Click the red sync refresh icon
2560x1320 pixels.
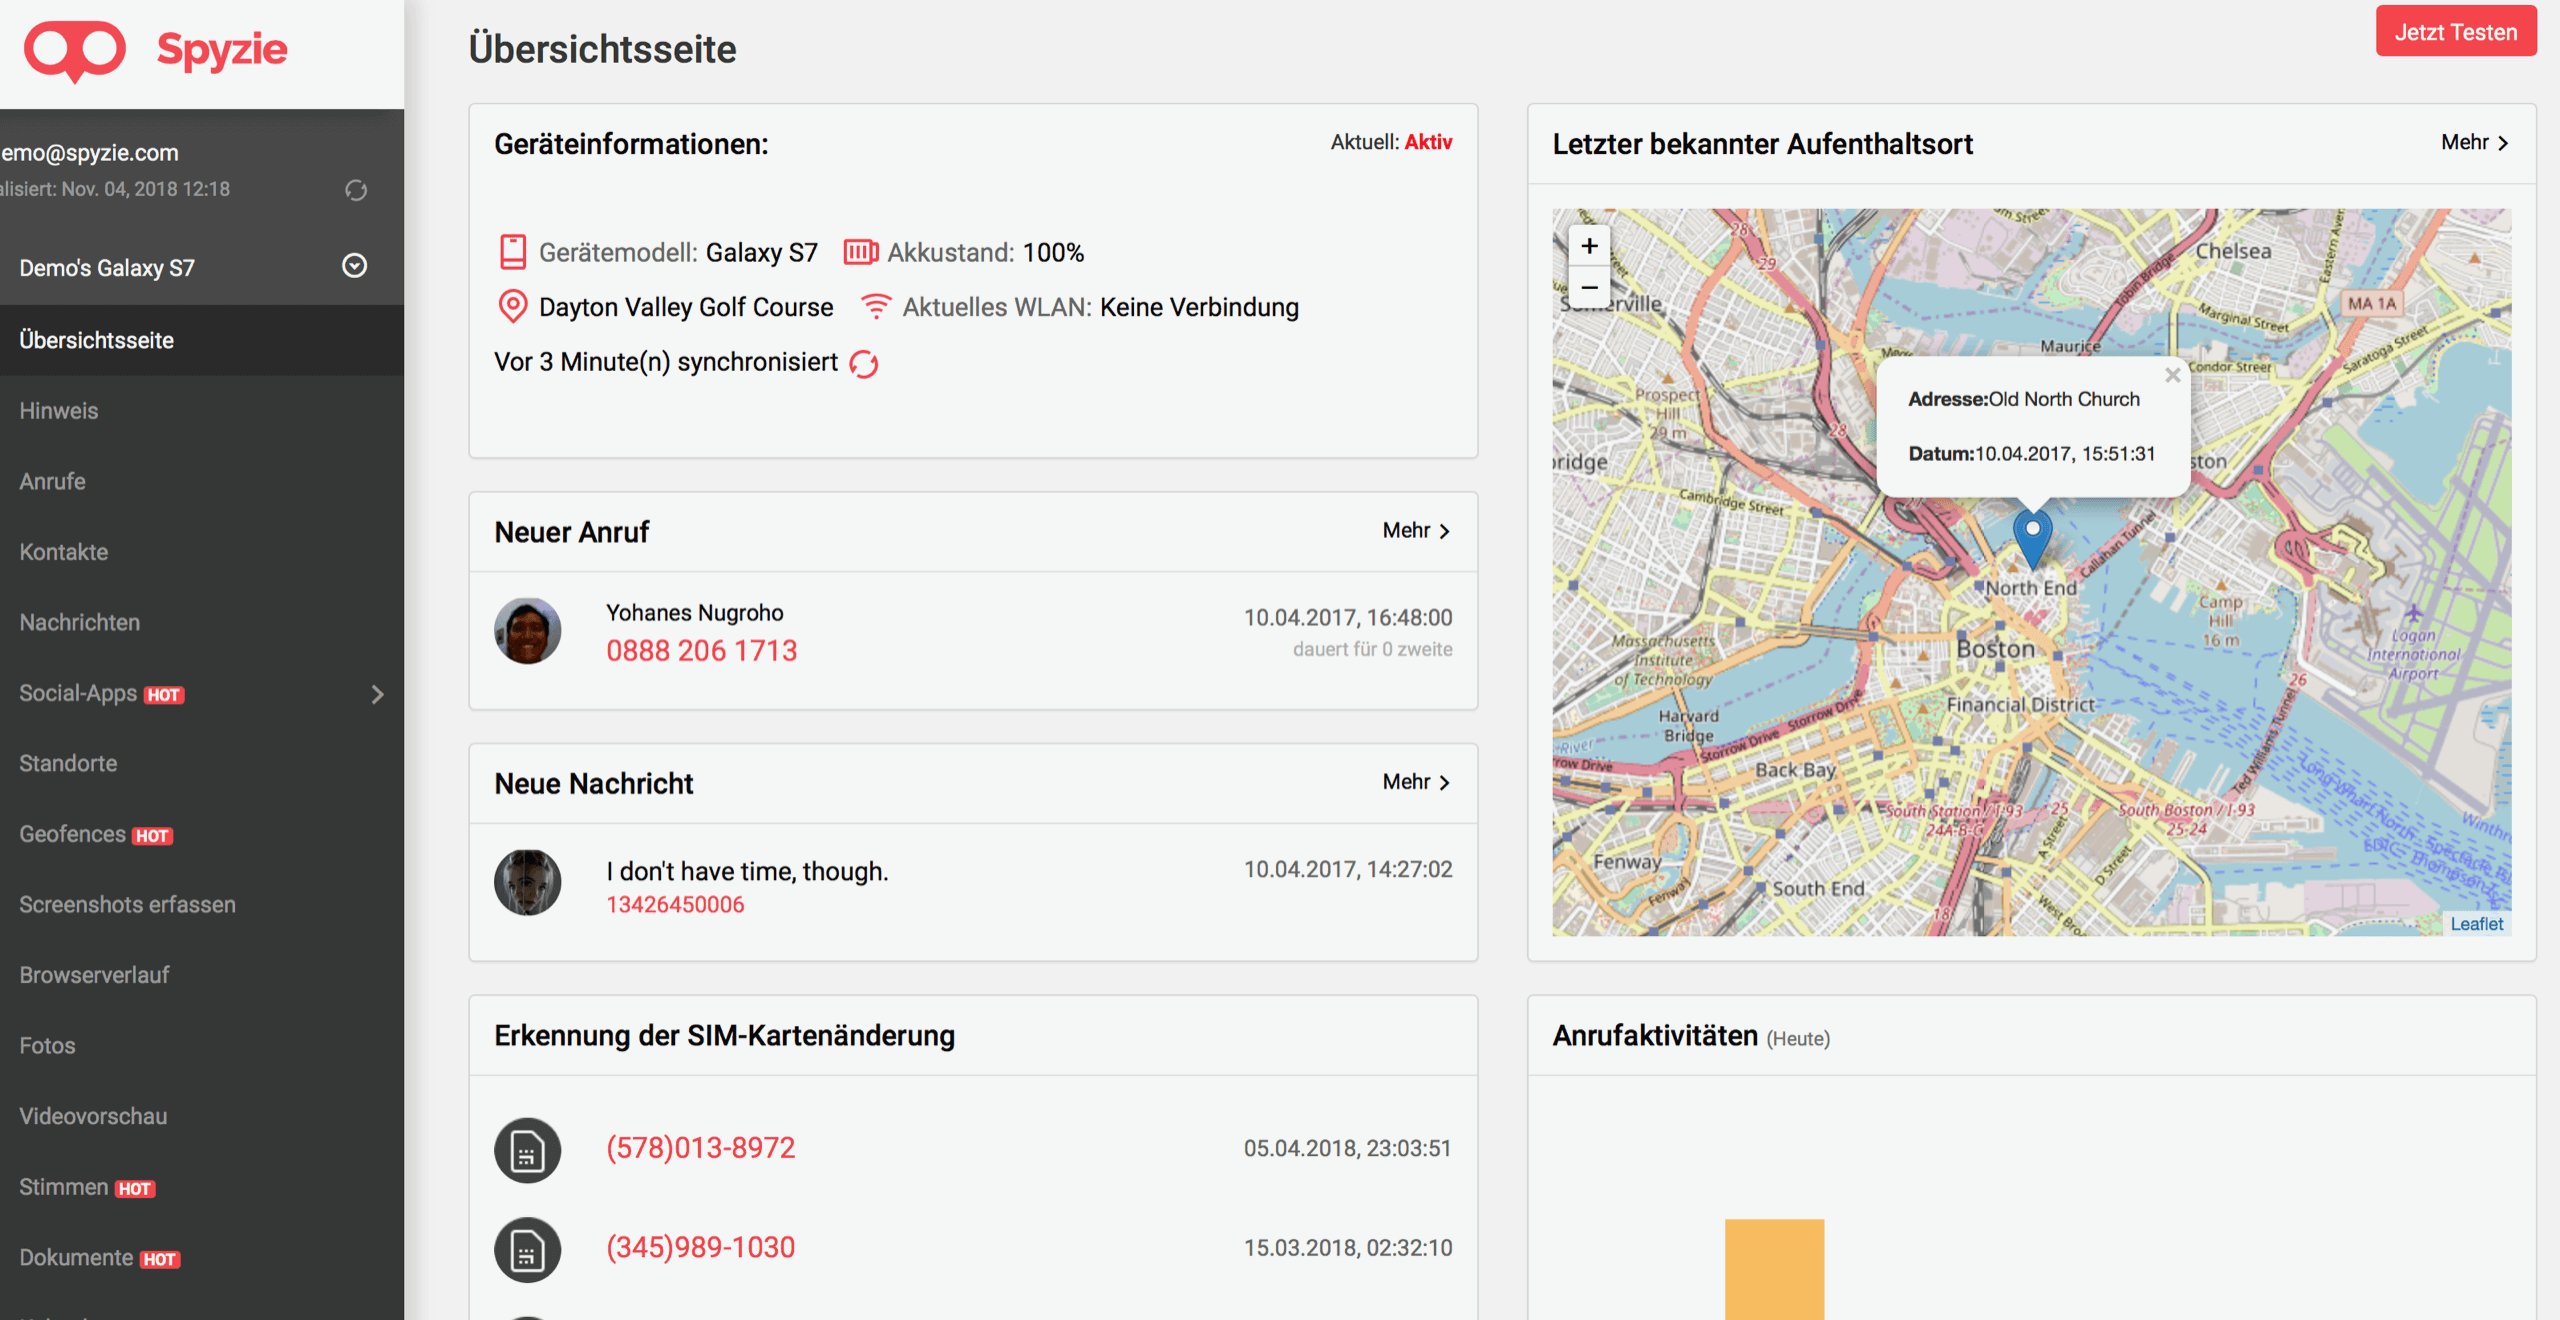point(864,364)
